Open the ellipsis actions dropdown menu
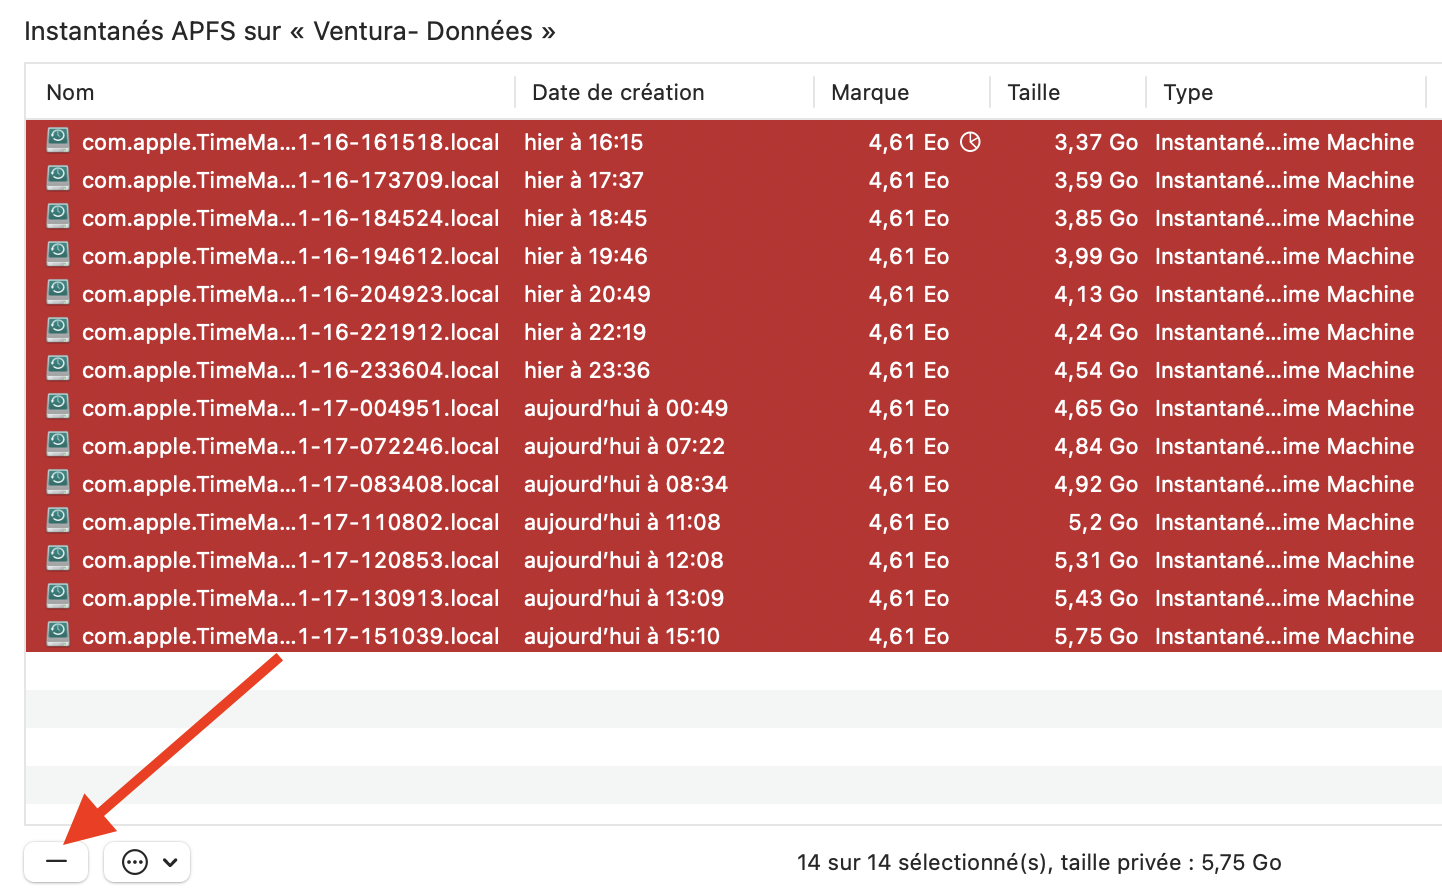This screenshot has width=1442, height=896. click(x=148, y=862)
